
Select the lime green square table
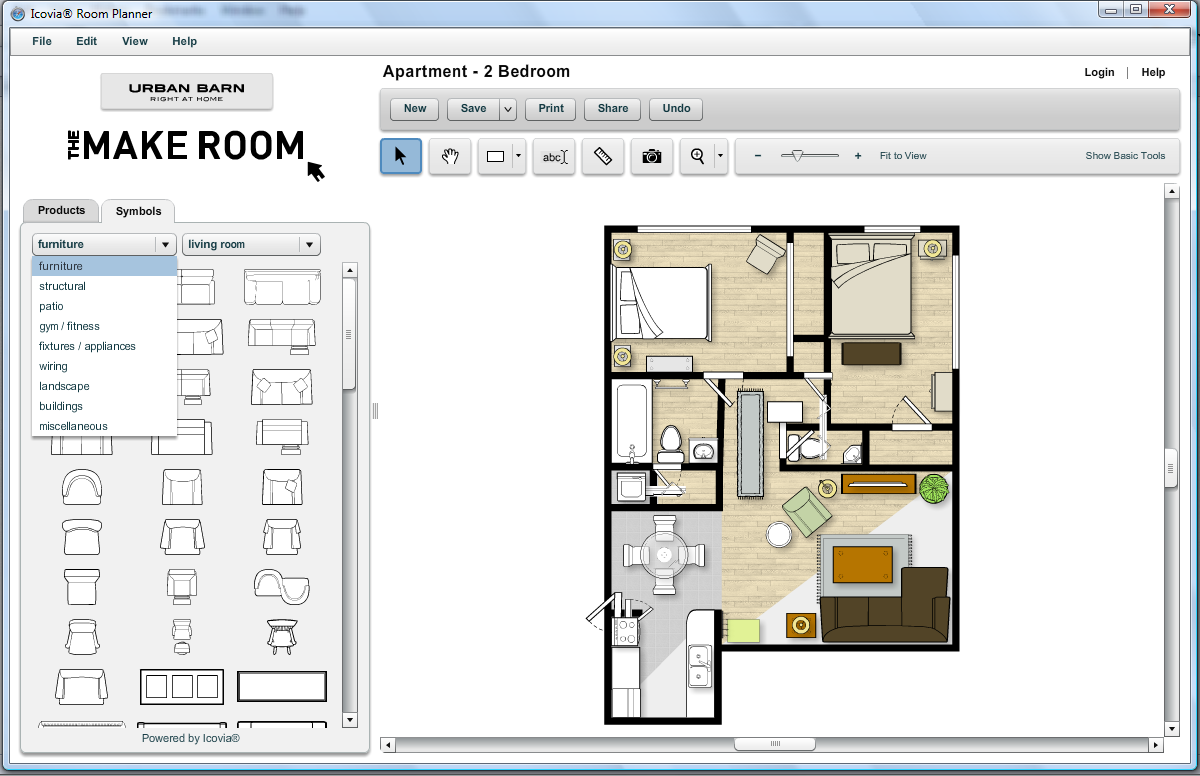click(742, 630)
